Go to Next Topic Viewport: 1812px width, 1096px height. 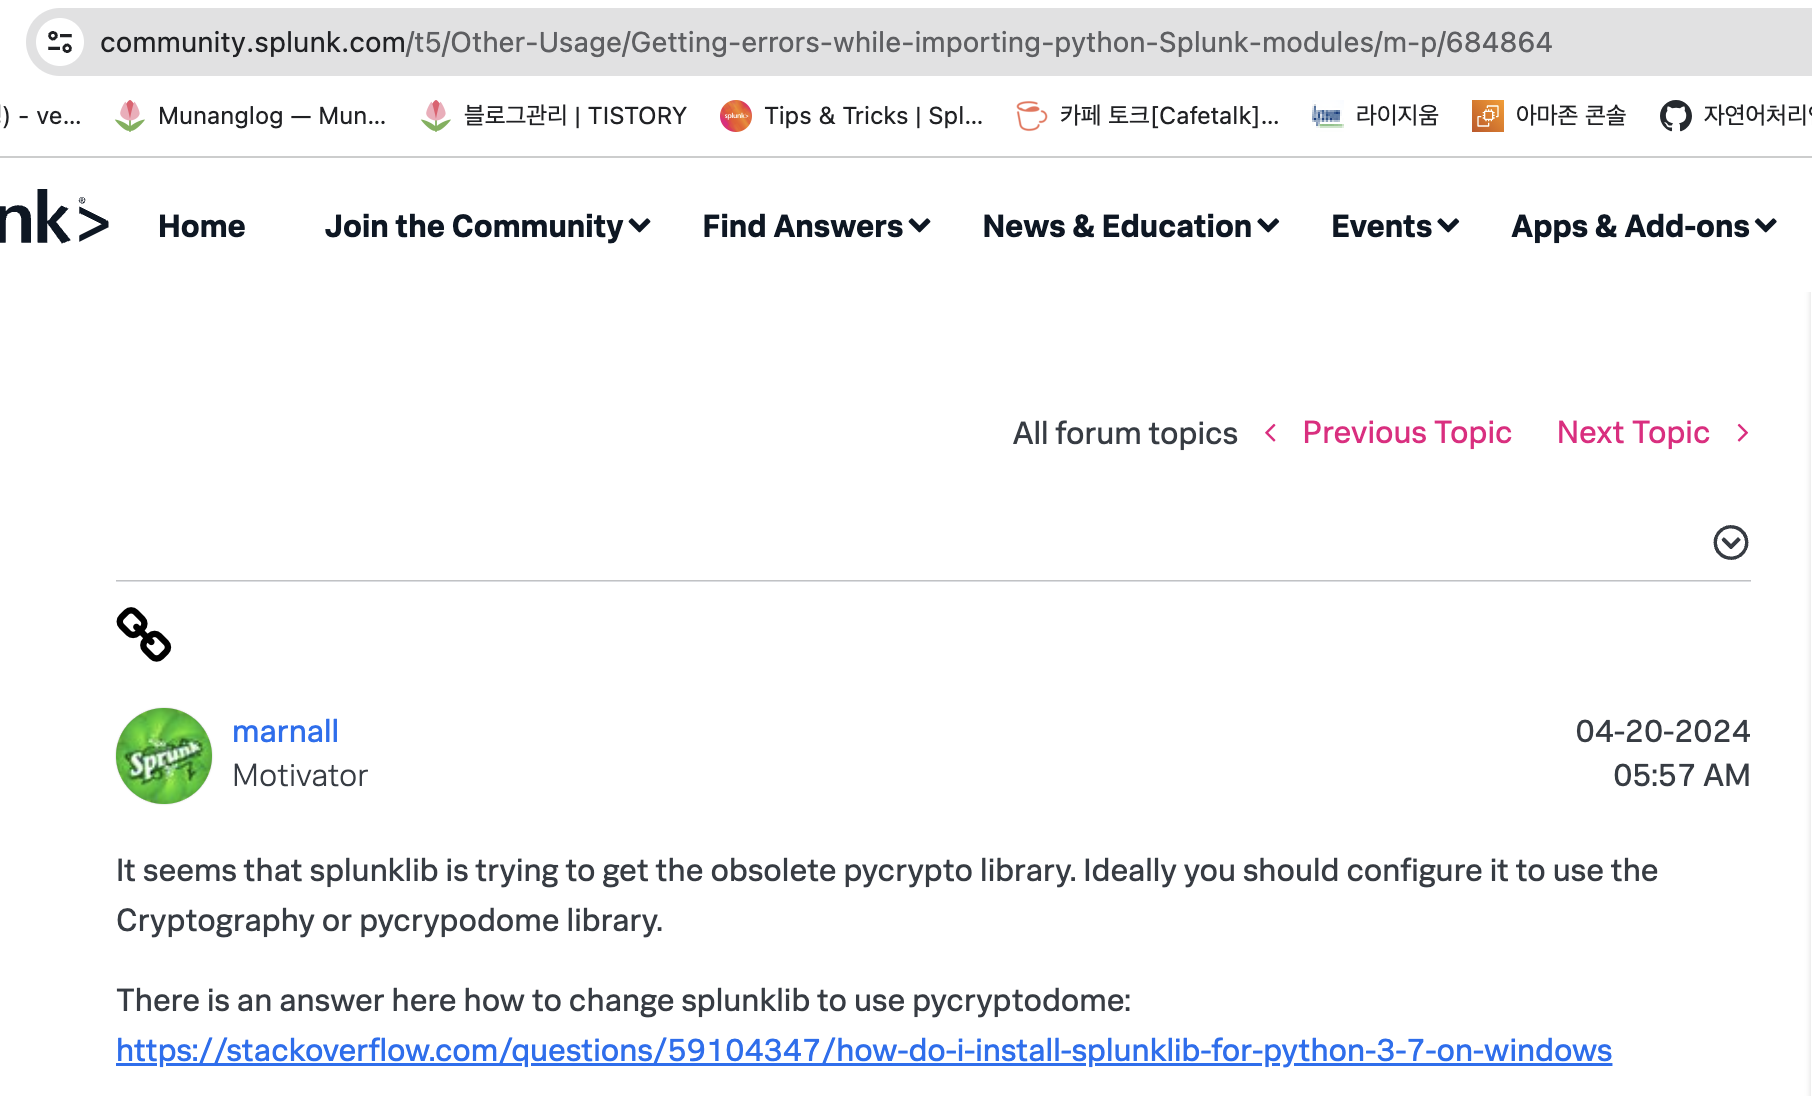(x=1633, y=433)
